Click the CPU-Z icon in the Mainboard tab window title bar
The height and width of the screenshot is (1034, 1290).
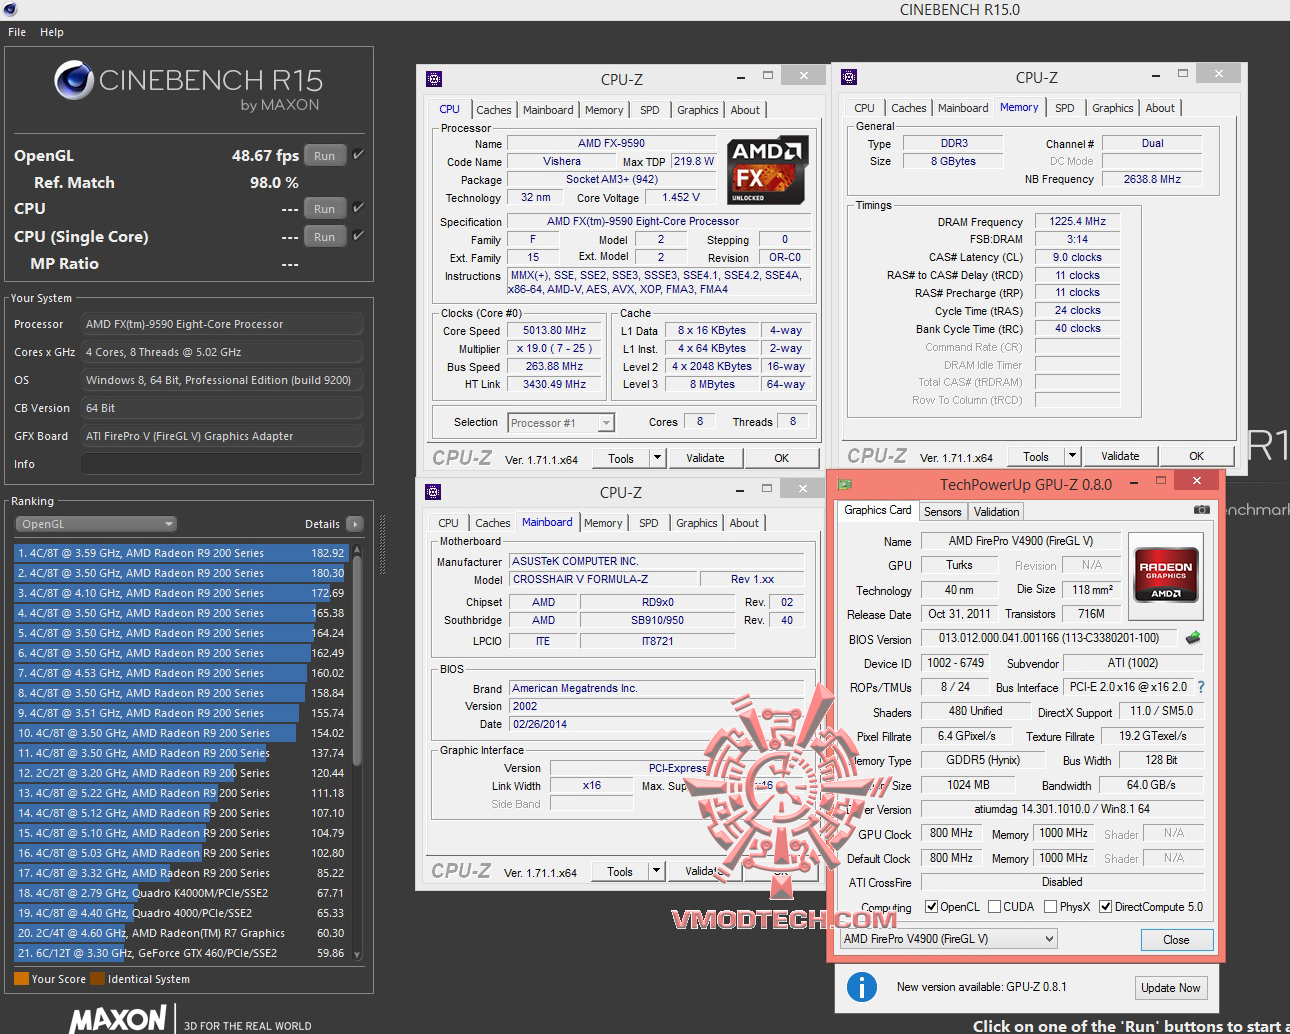coord(433,492)
